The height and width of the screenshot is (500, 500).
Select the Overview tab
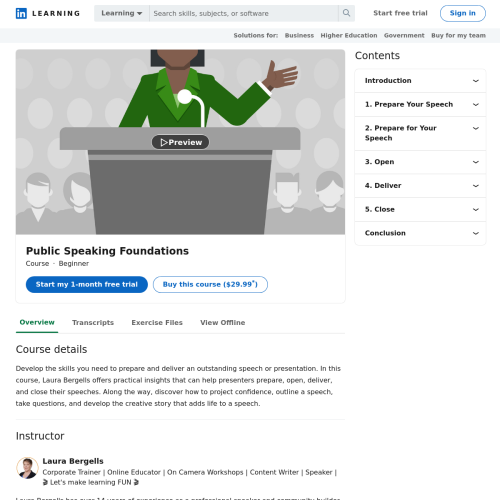click(37, 322)
